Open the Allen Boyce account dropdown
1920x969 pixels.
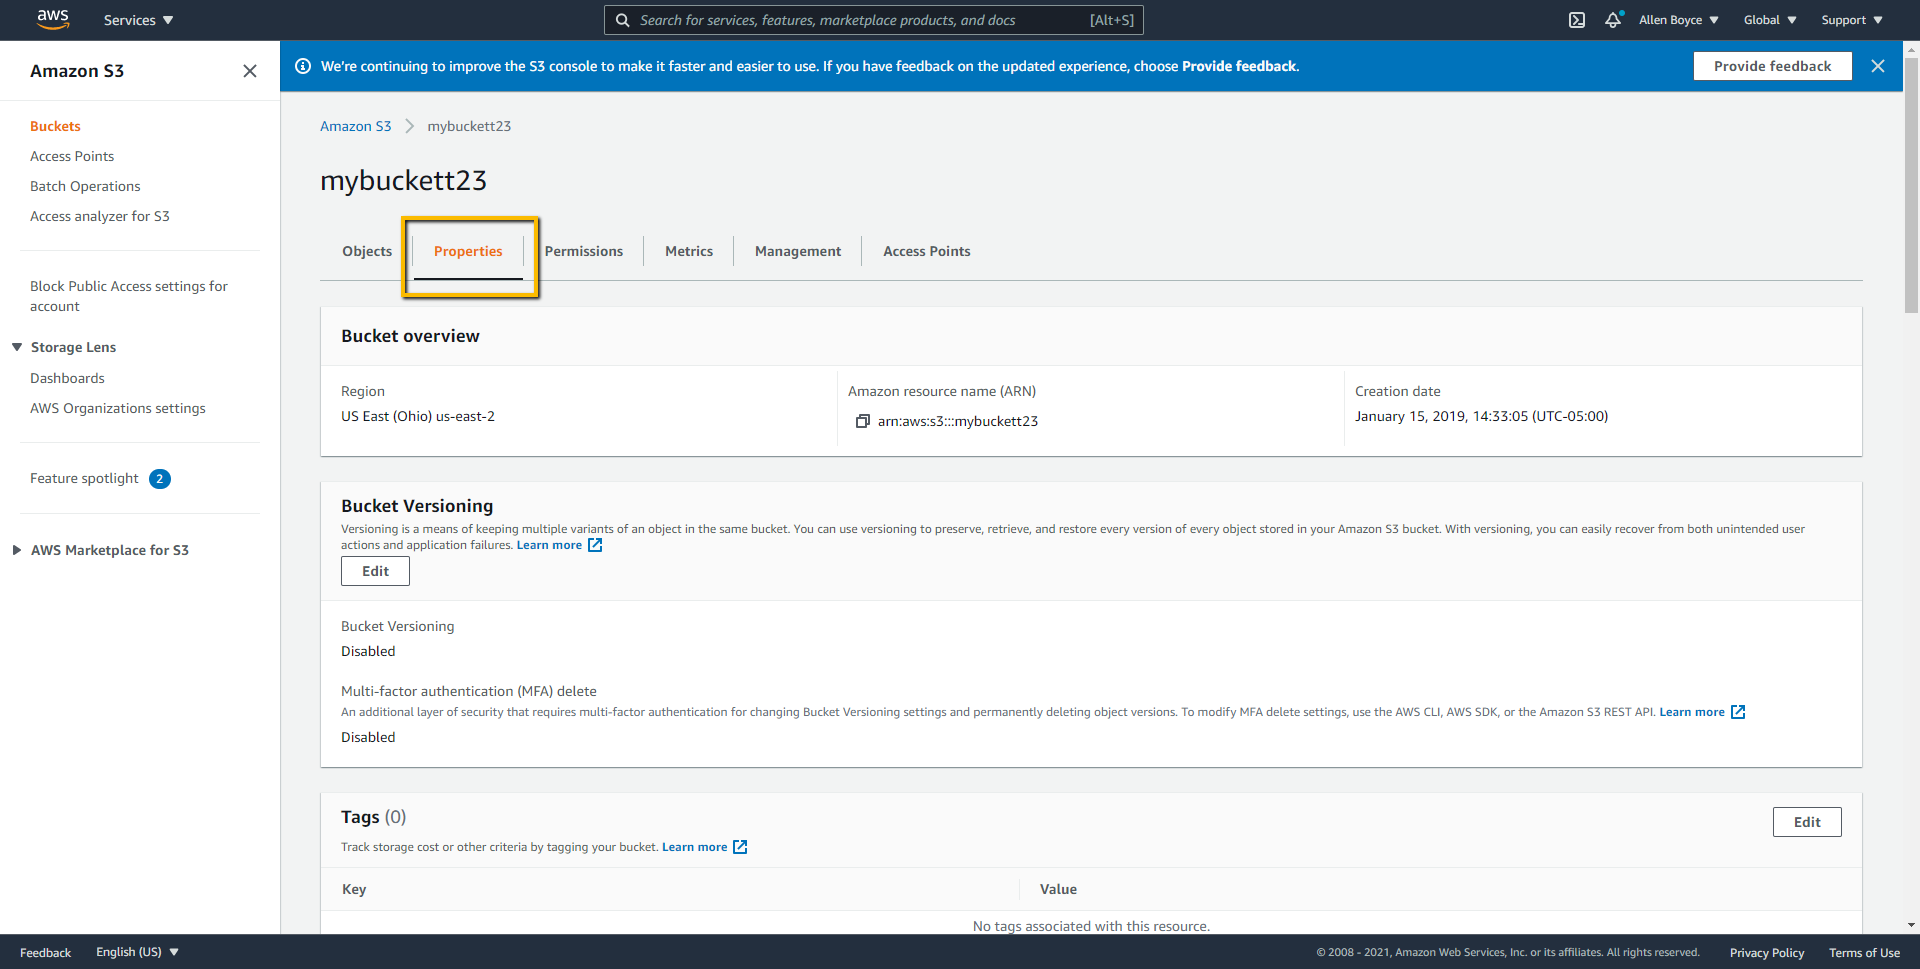point(1679,20)
